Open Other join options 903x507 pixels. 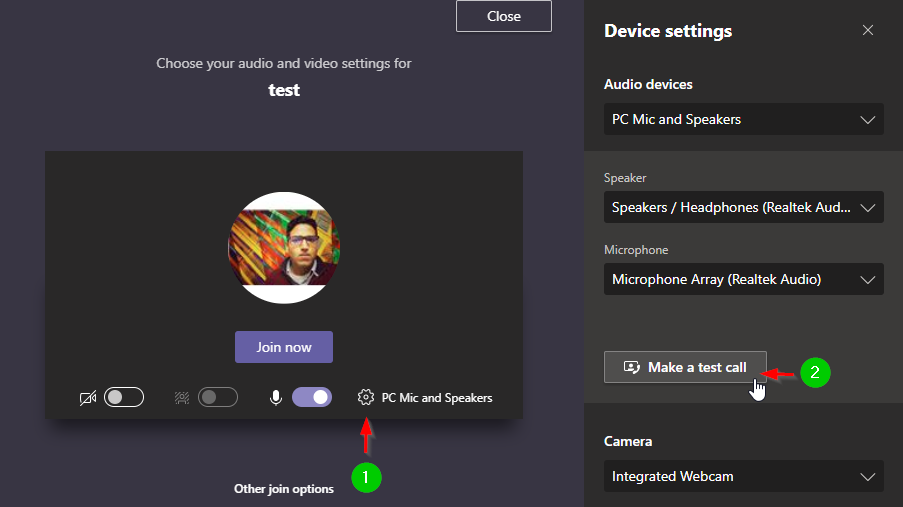tap(283, 489)
